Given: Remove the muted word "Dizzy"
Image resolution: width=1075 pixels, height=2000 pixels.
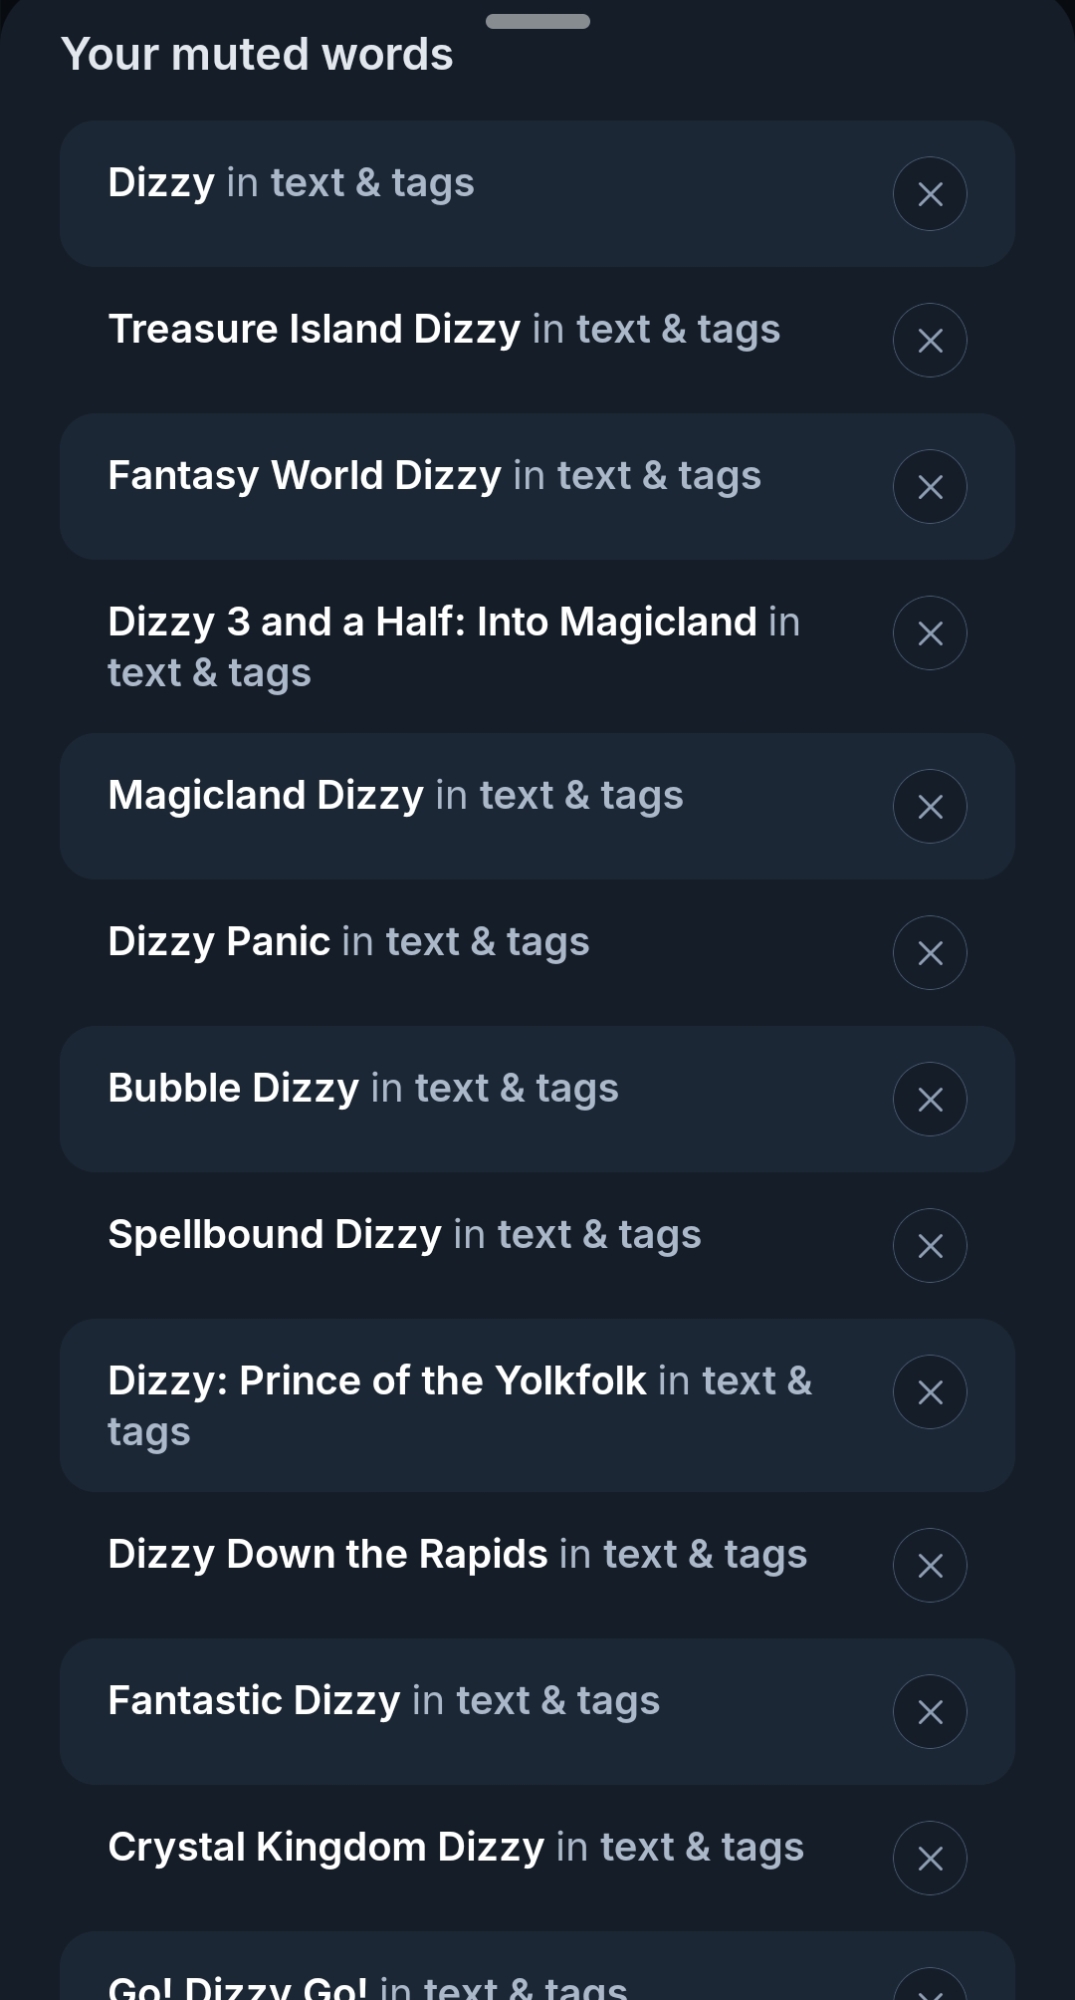Looking at the screenshot, I should tap(929, 194).
